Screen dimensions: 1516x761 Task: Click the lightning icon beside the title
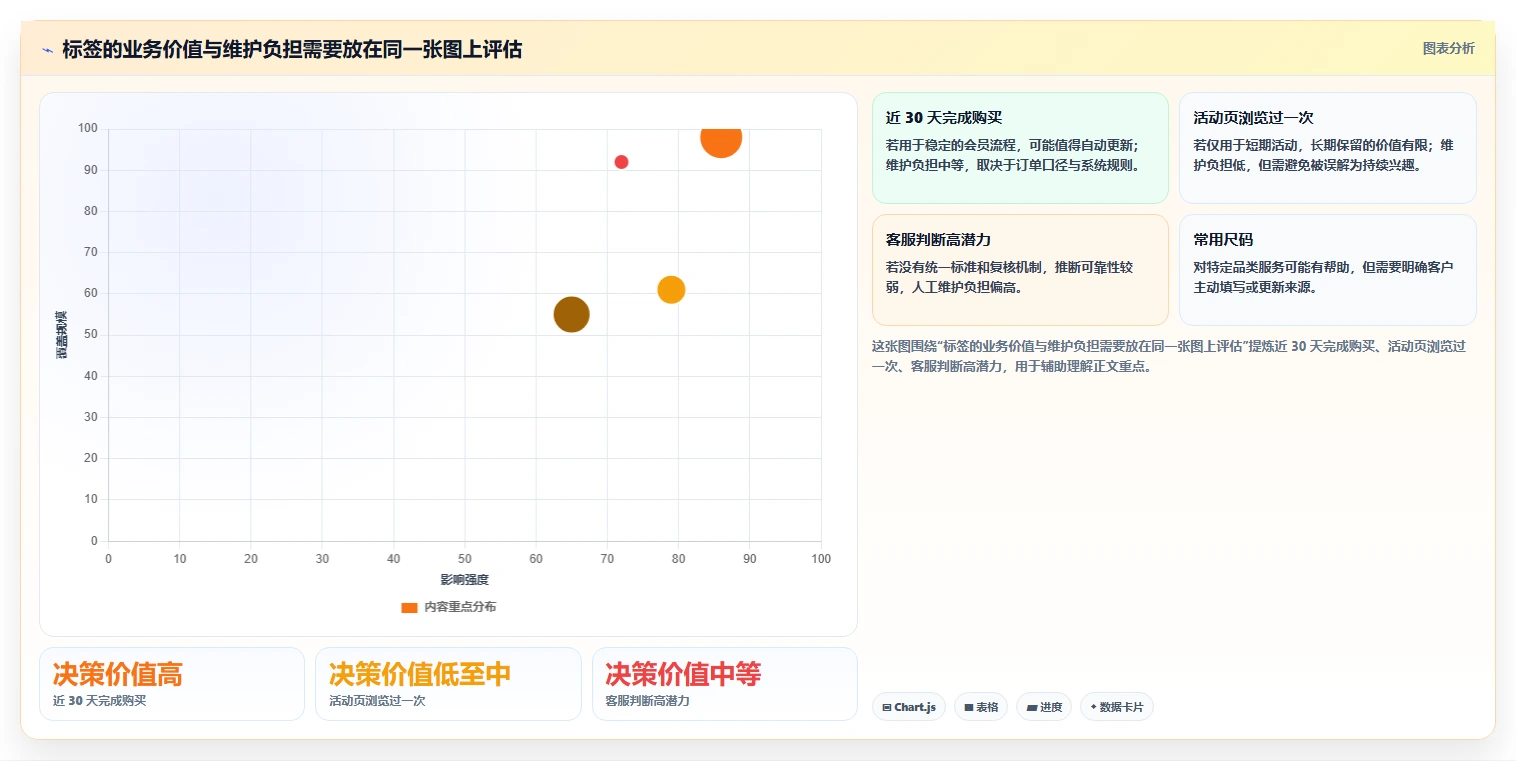point(47,50)
